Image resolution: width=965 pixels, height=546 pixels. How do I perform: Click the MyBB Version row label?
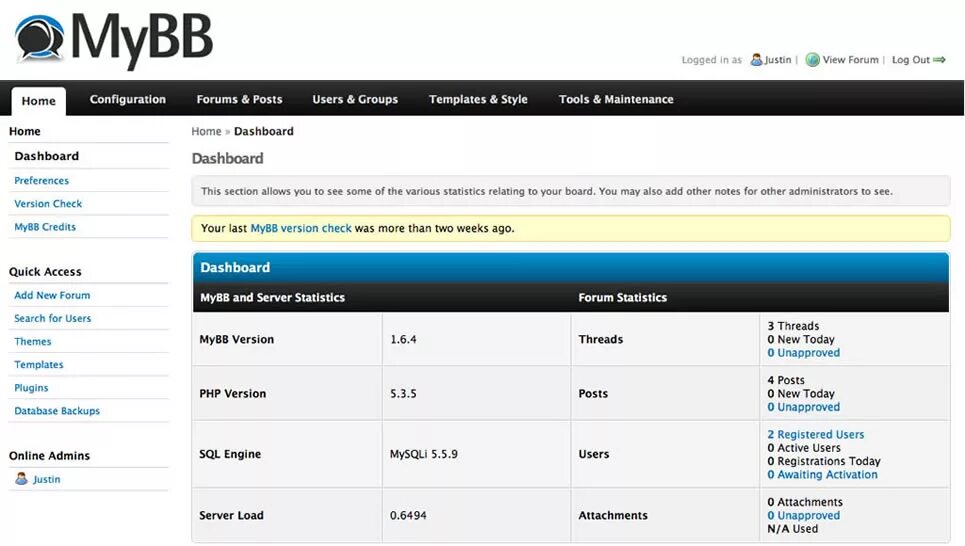tap(236, 339)
